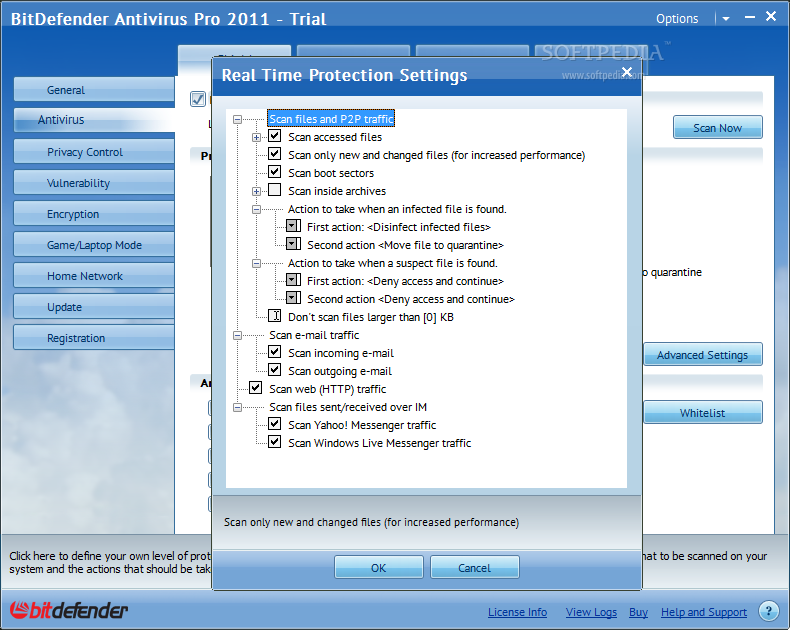790x630 pixels.
Task: Open Game/Laptop Mode section
Action: [x=94, y=245]
